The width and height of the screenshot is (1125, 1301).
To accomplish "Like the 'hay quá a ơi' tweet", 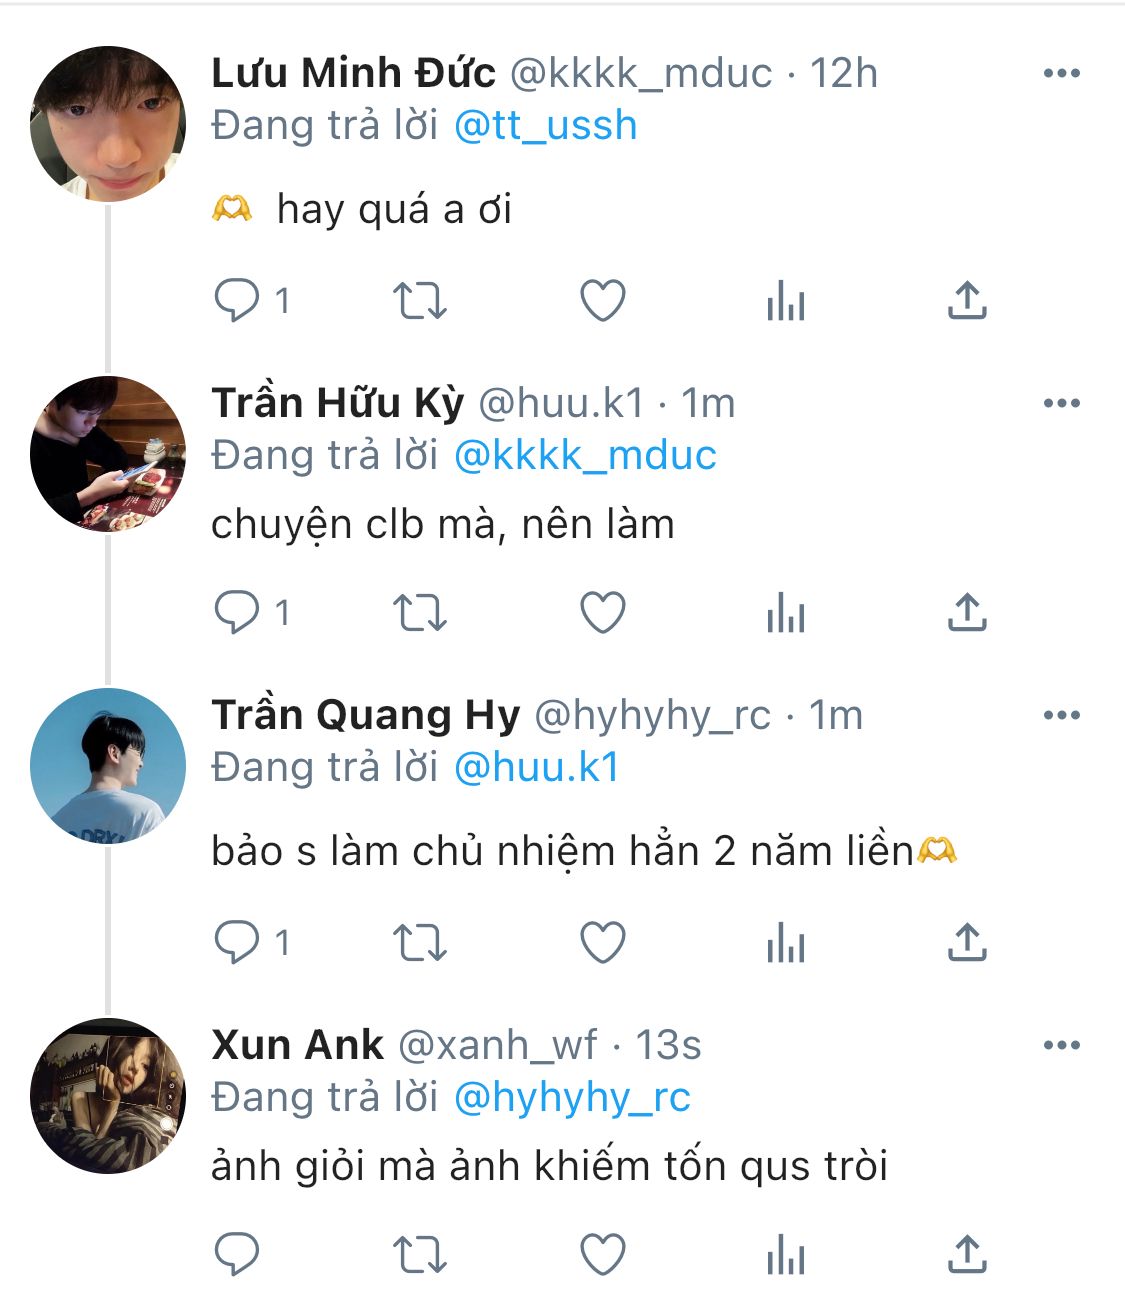I will point(603,300).
